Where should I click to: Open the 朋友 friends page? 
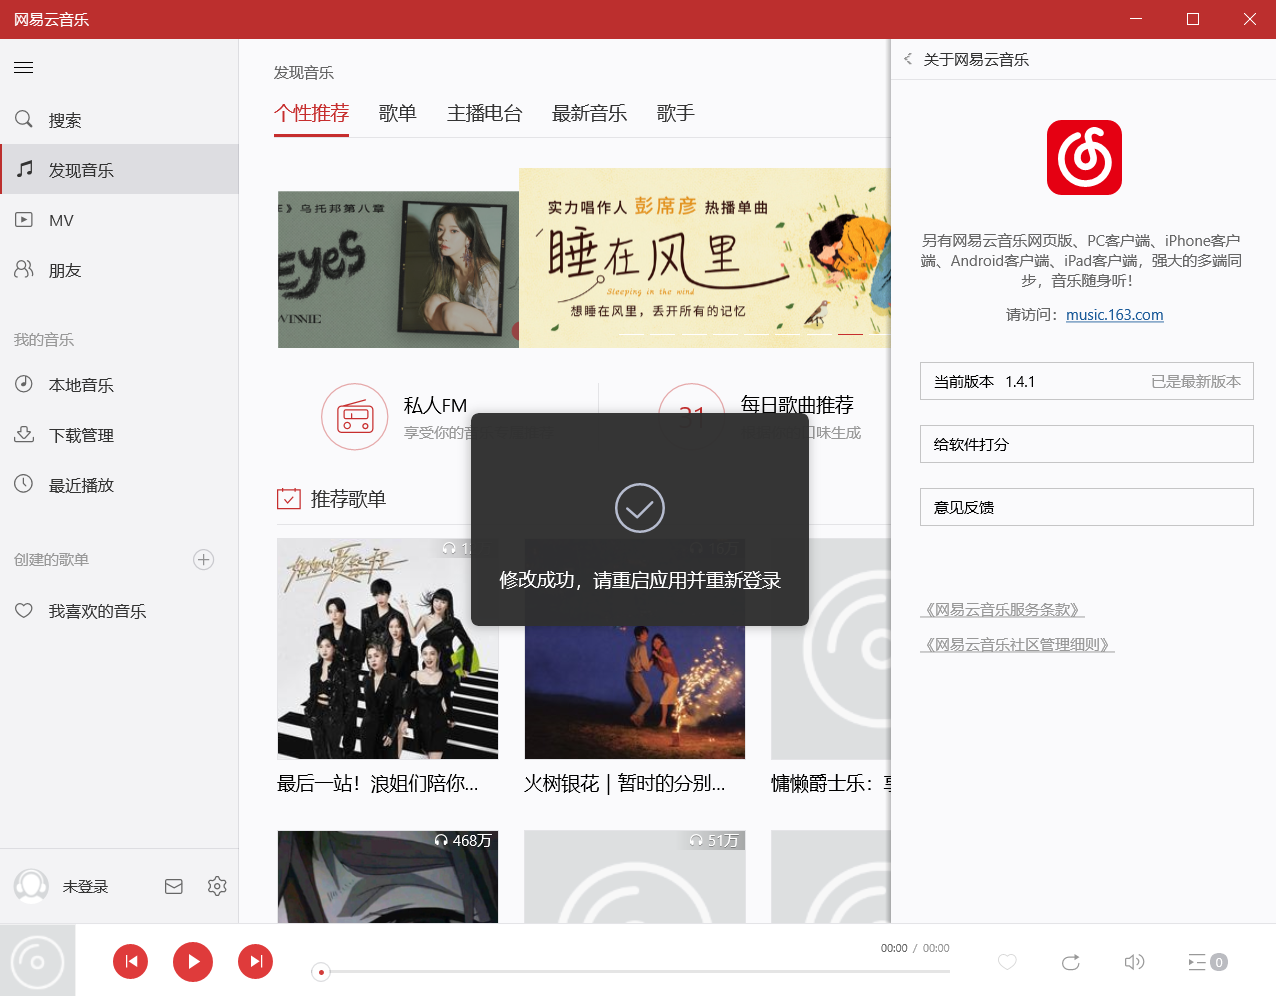coord(119,270)
